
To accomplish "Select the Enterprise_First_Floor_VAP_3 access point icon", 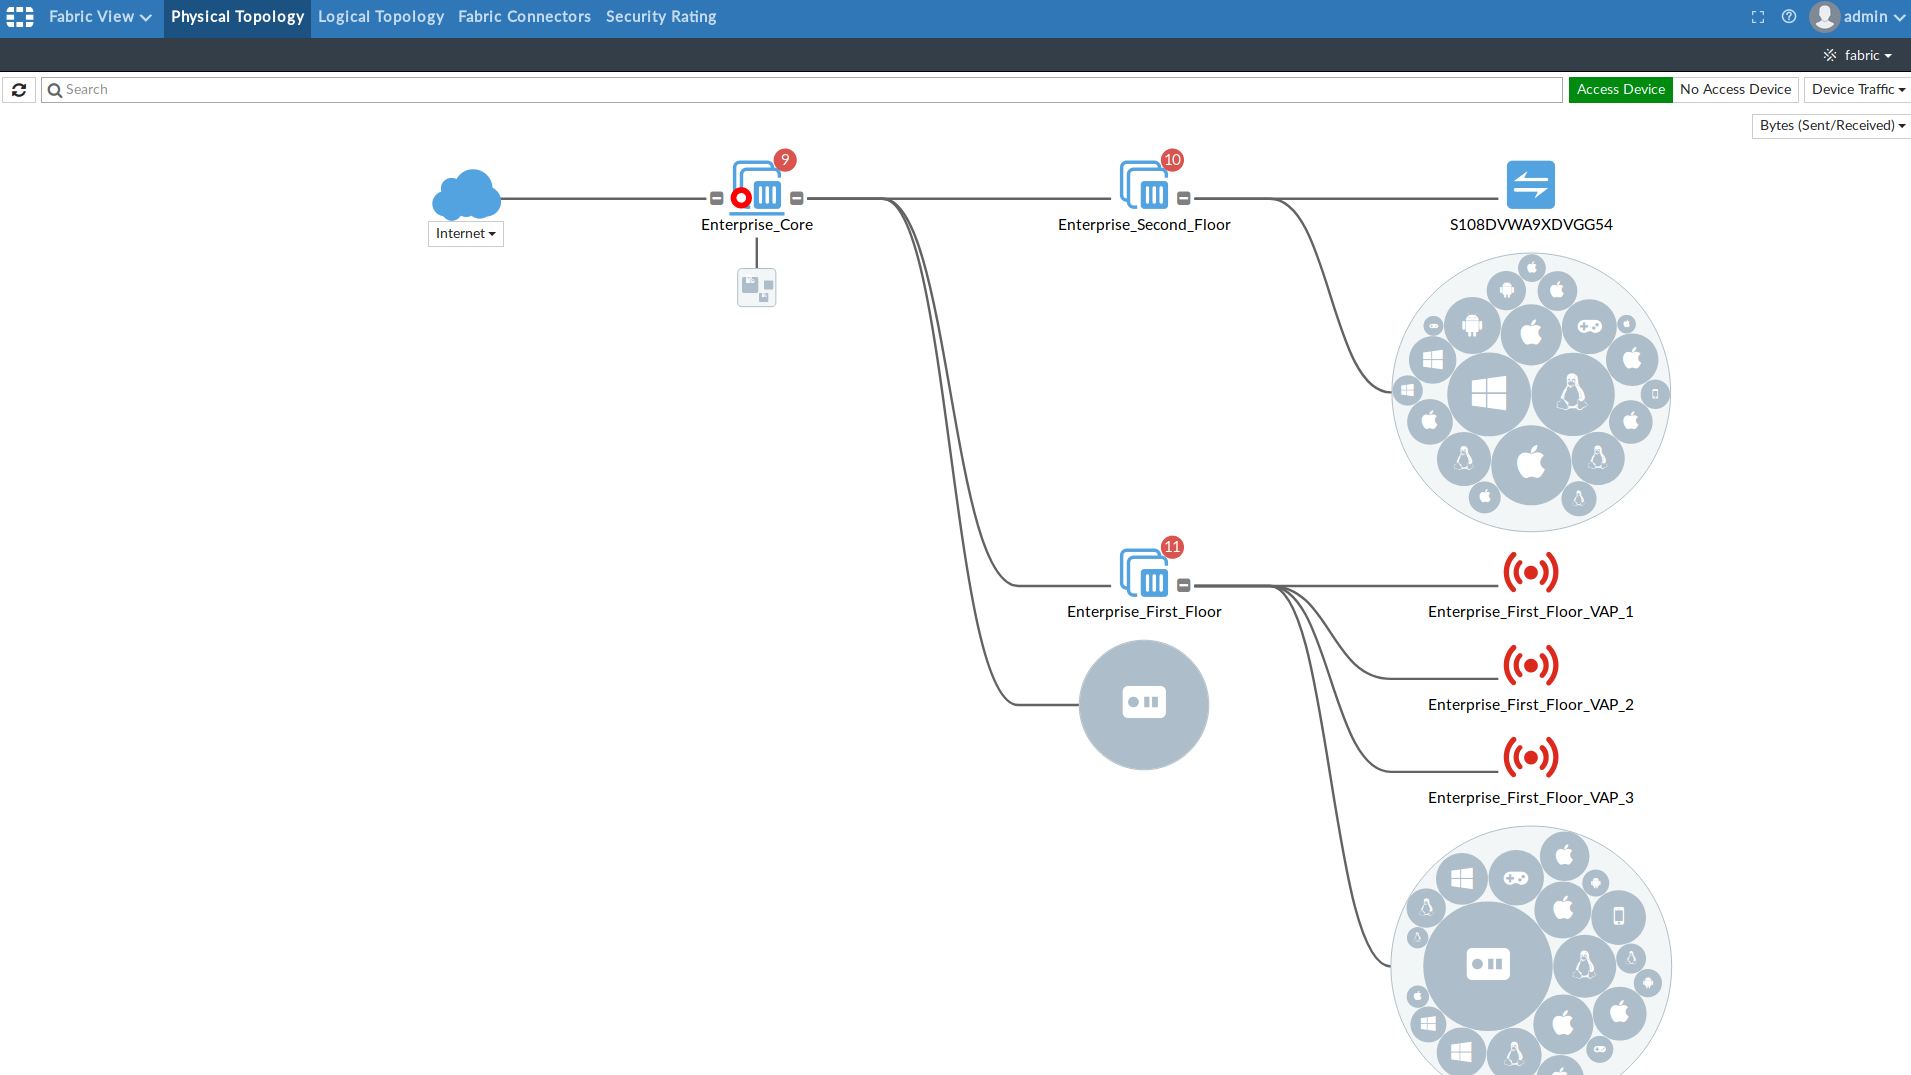I will (1531, 757).
